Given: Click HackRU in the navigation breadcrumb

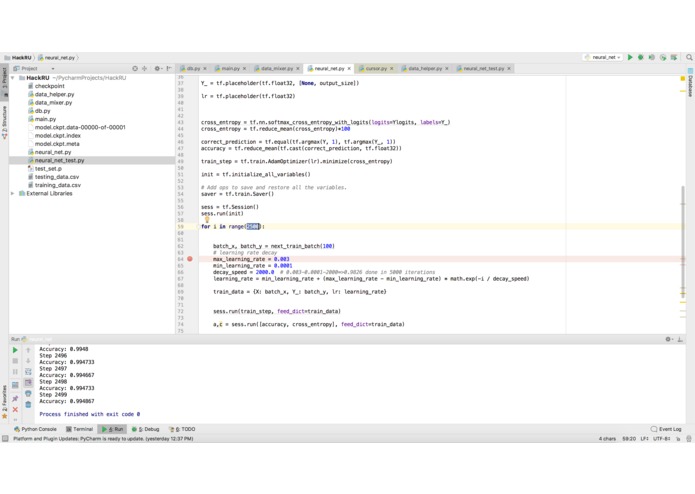Looking at the screenshot, I should (x=18, y=58).
